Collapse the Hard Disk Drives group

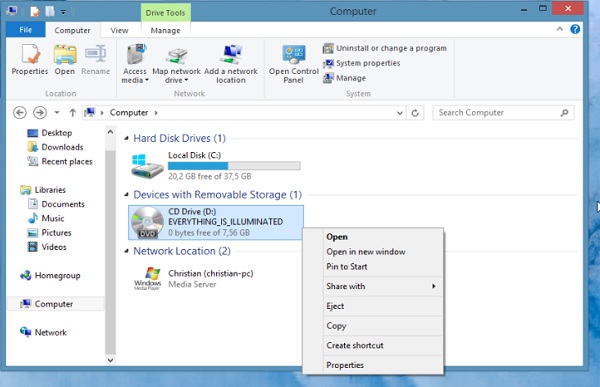[x=126, y=138]
